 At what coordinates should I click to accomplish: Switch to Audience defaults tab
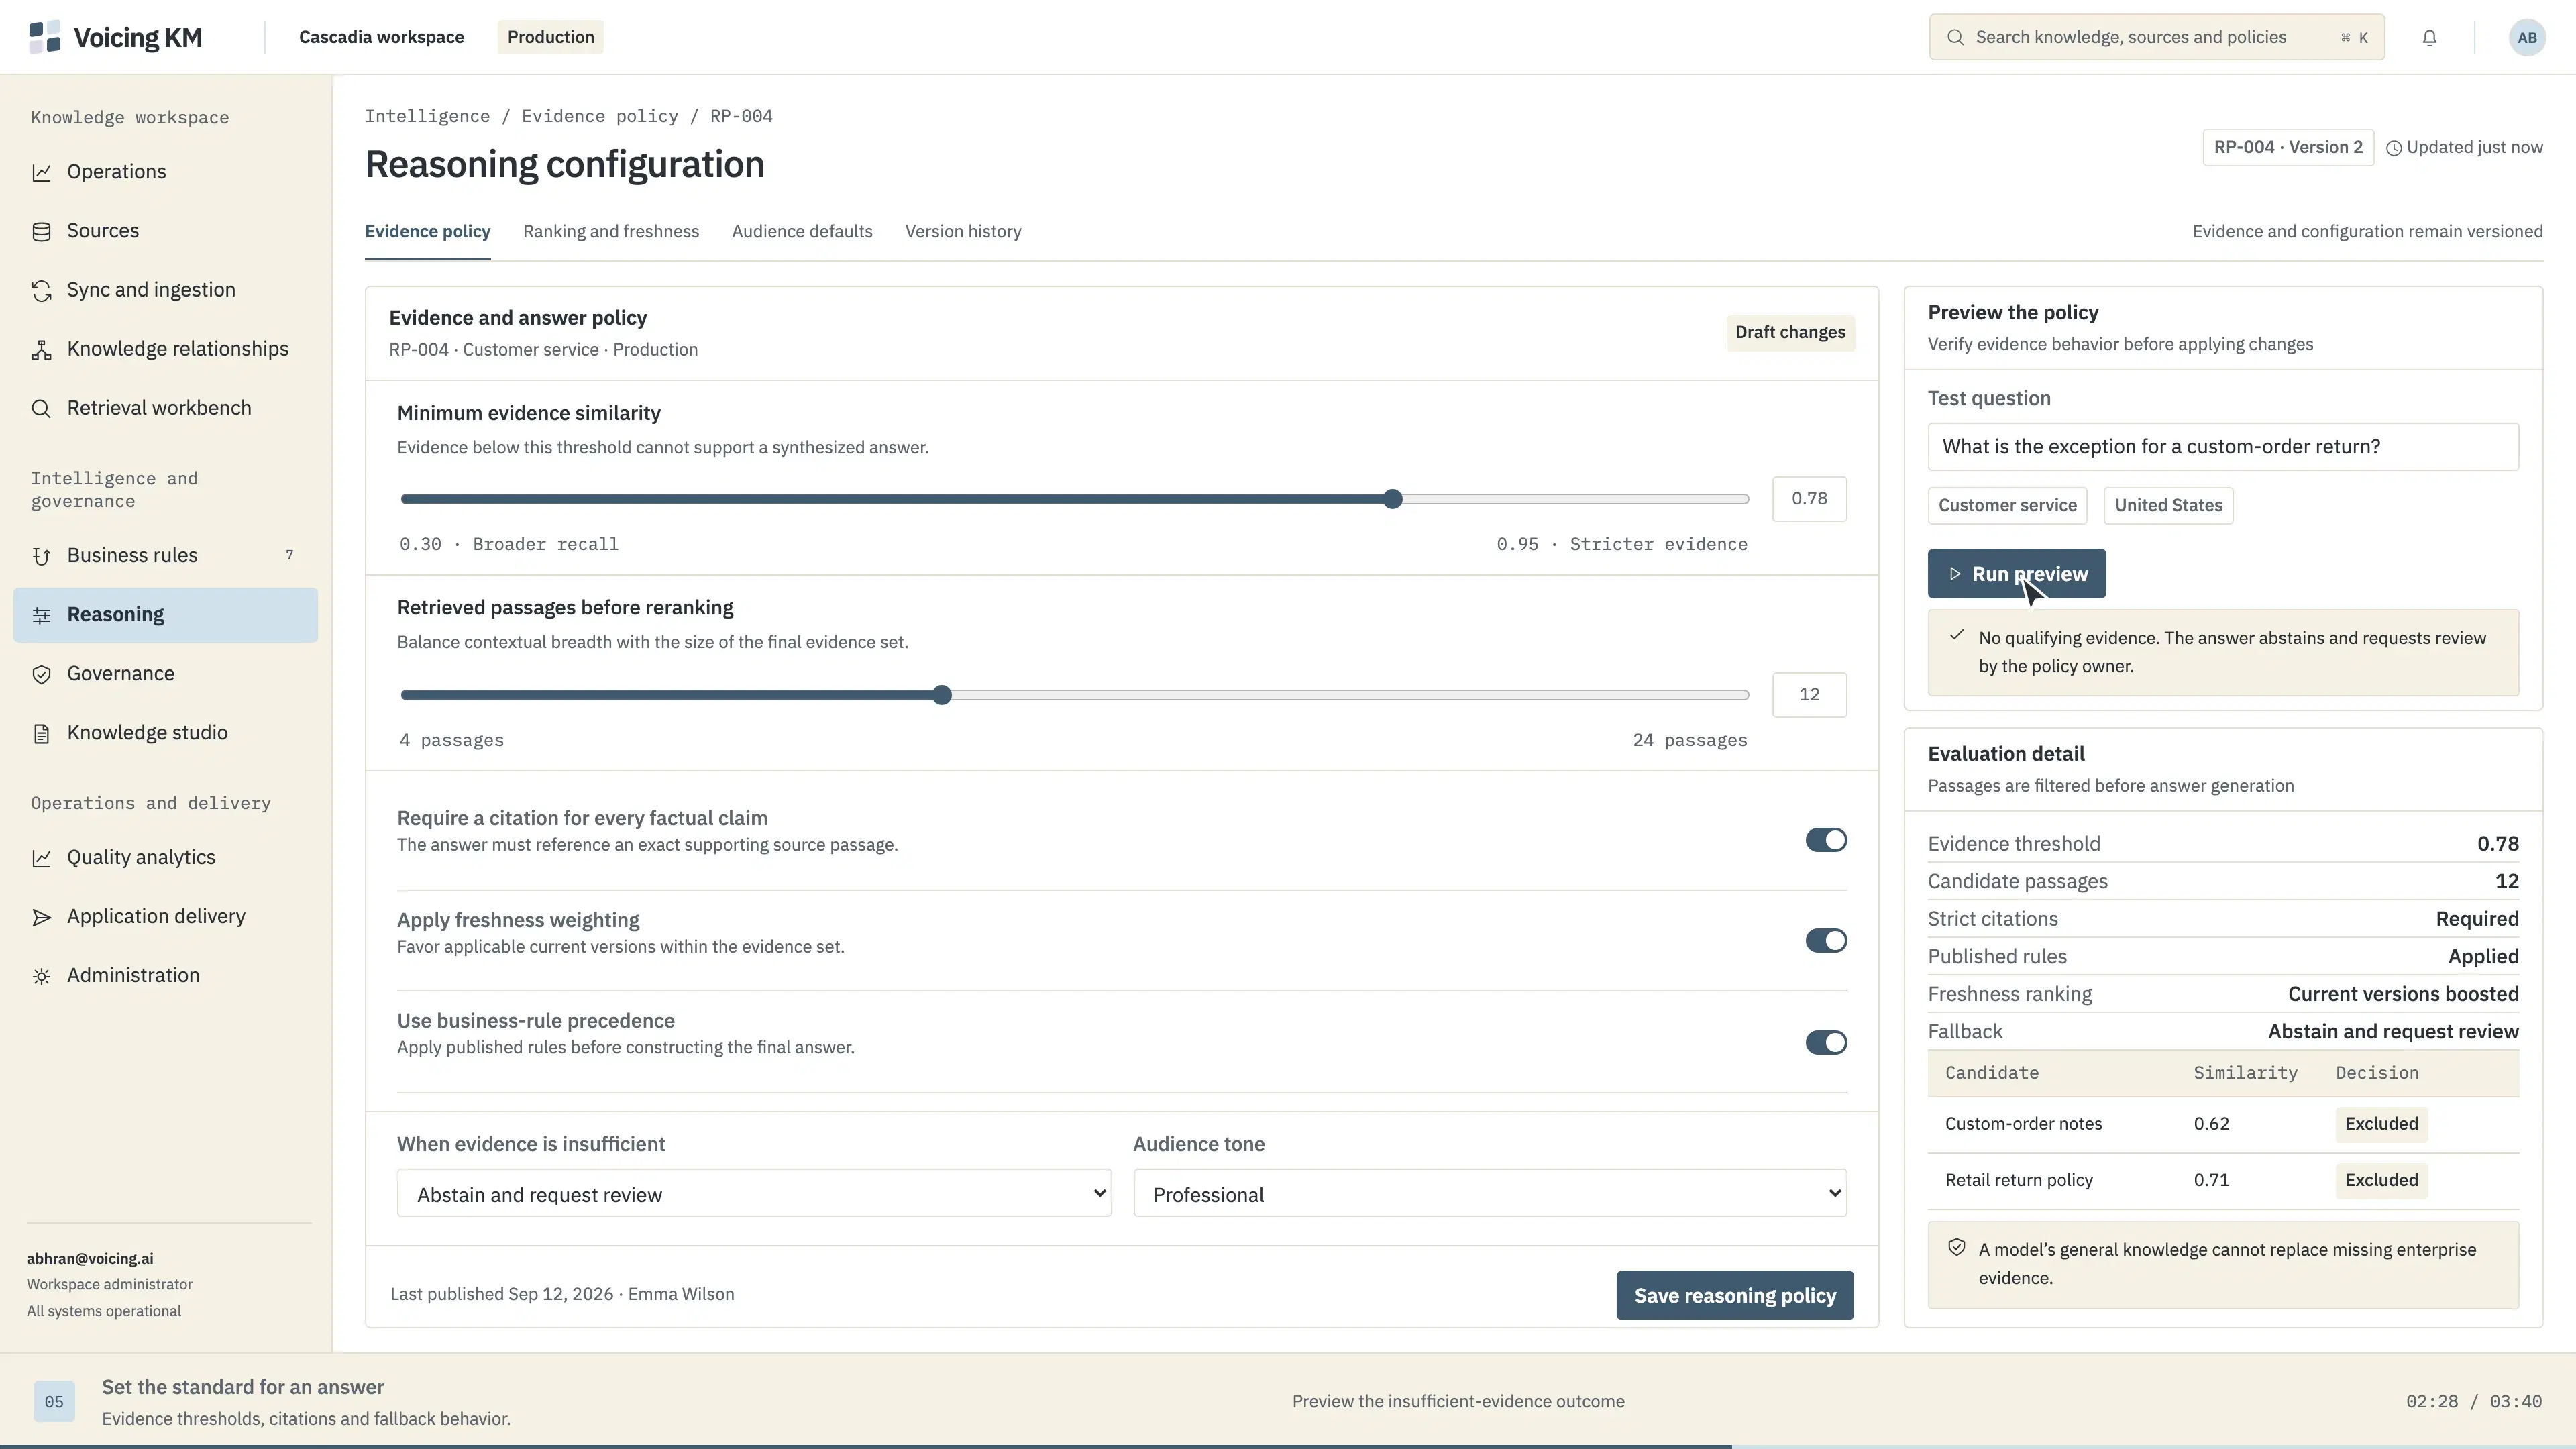pyautogui.click(x=802, y=232)
